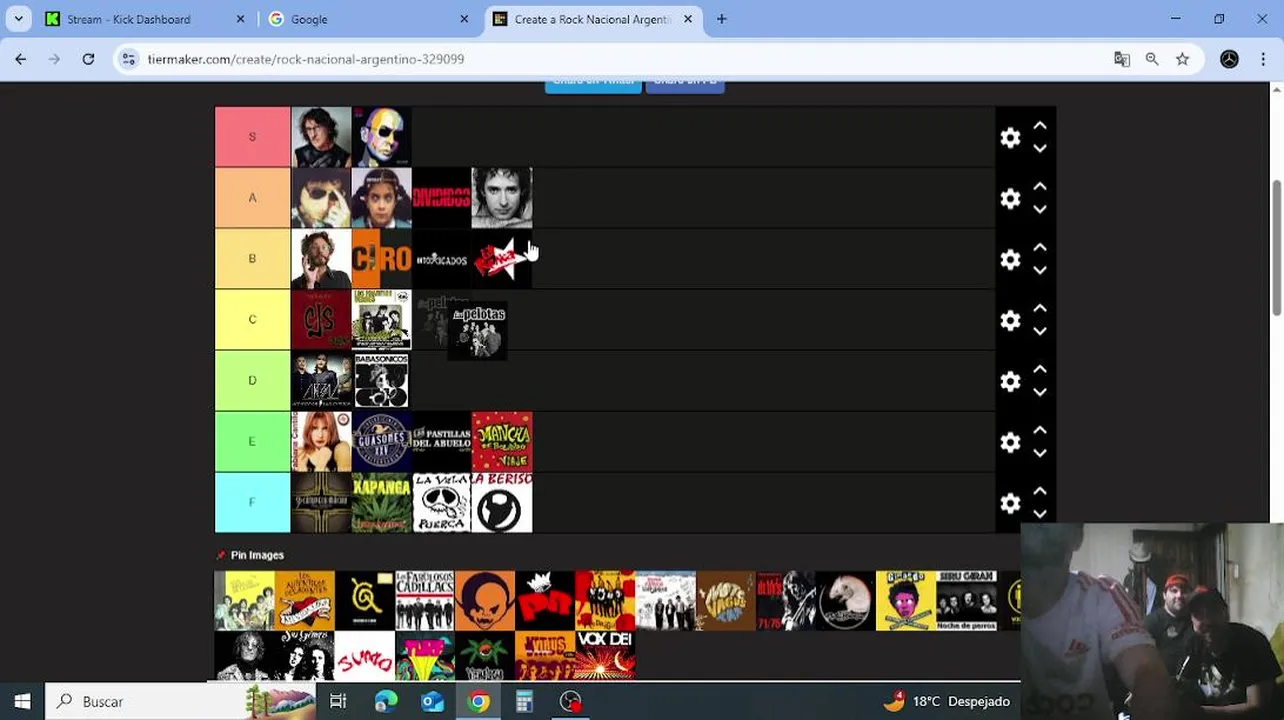Select the green E tier label
The width and height of the screenshot is (1284, 720).
click(x=252, y=442)
